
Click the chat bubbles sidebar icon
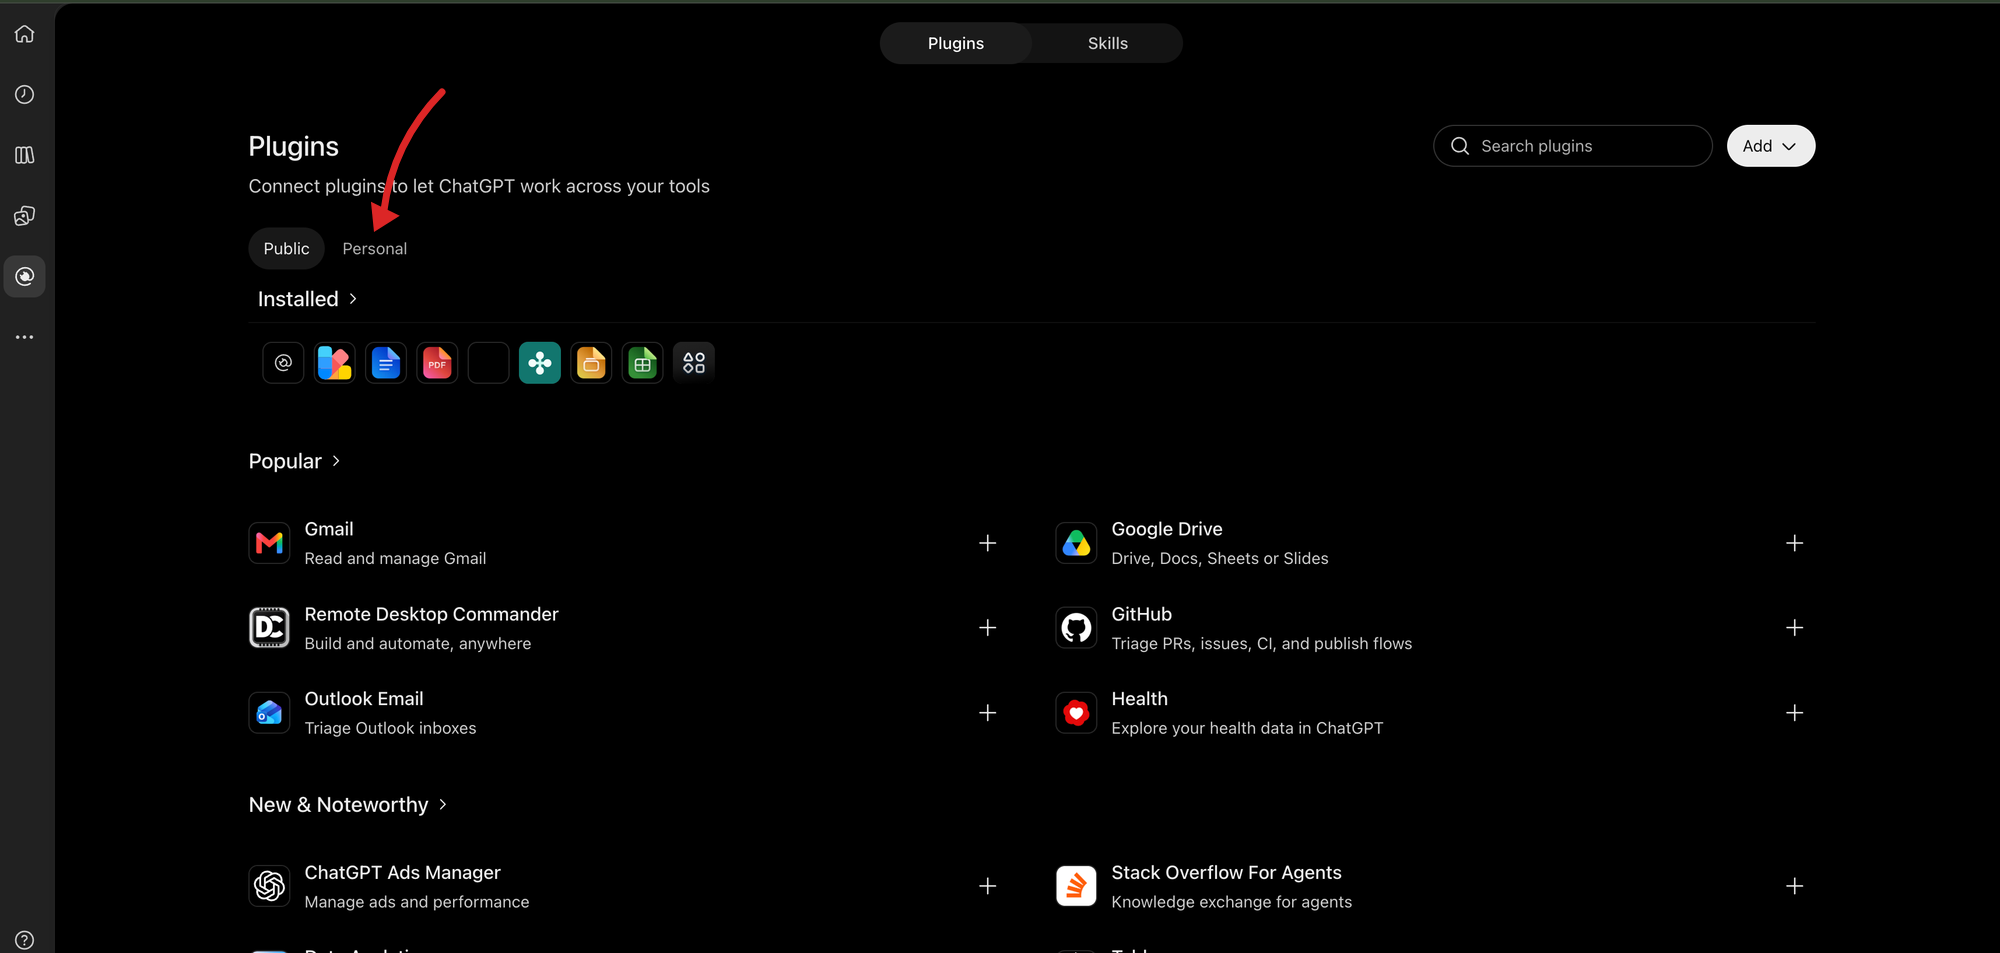pos(25,216)
